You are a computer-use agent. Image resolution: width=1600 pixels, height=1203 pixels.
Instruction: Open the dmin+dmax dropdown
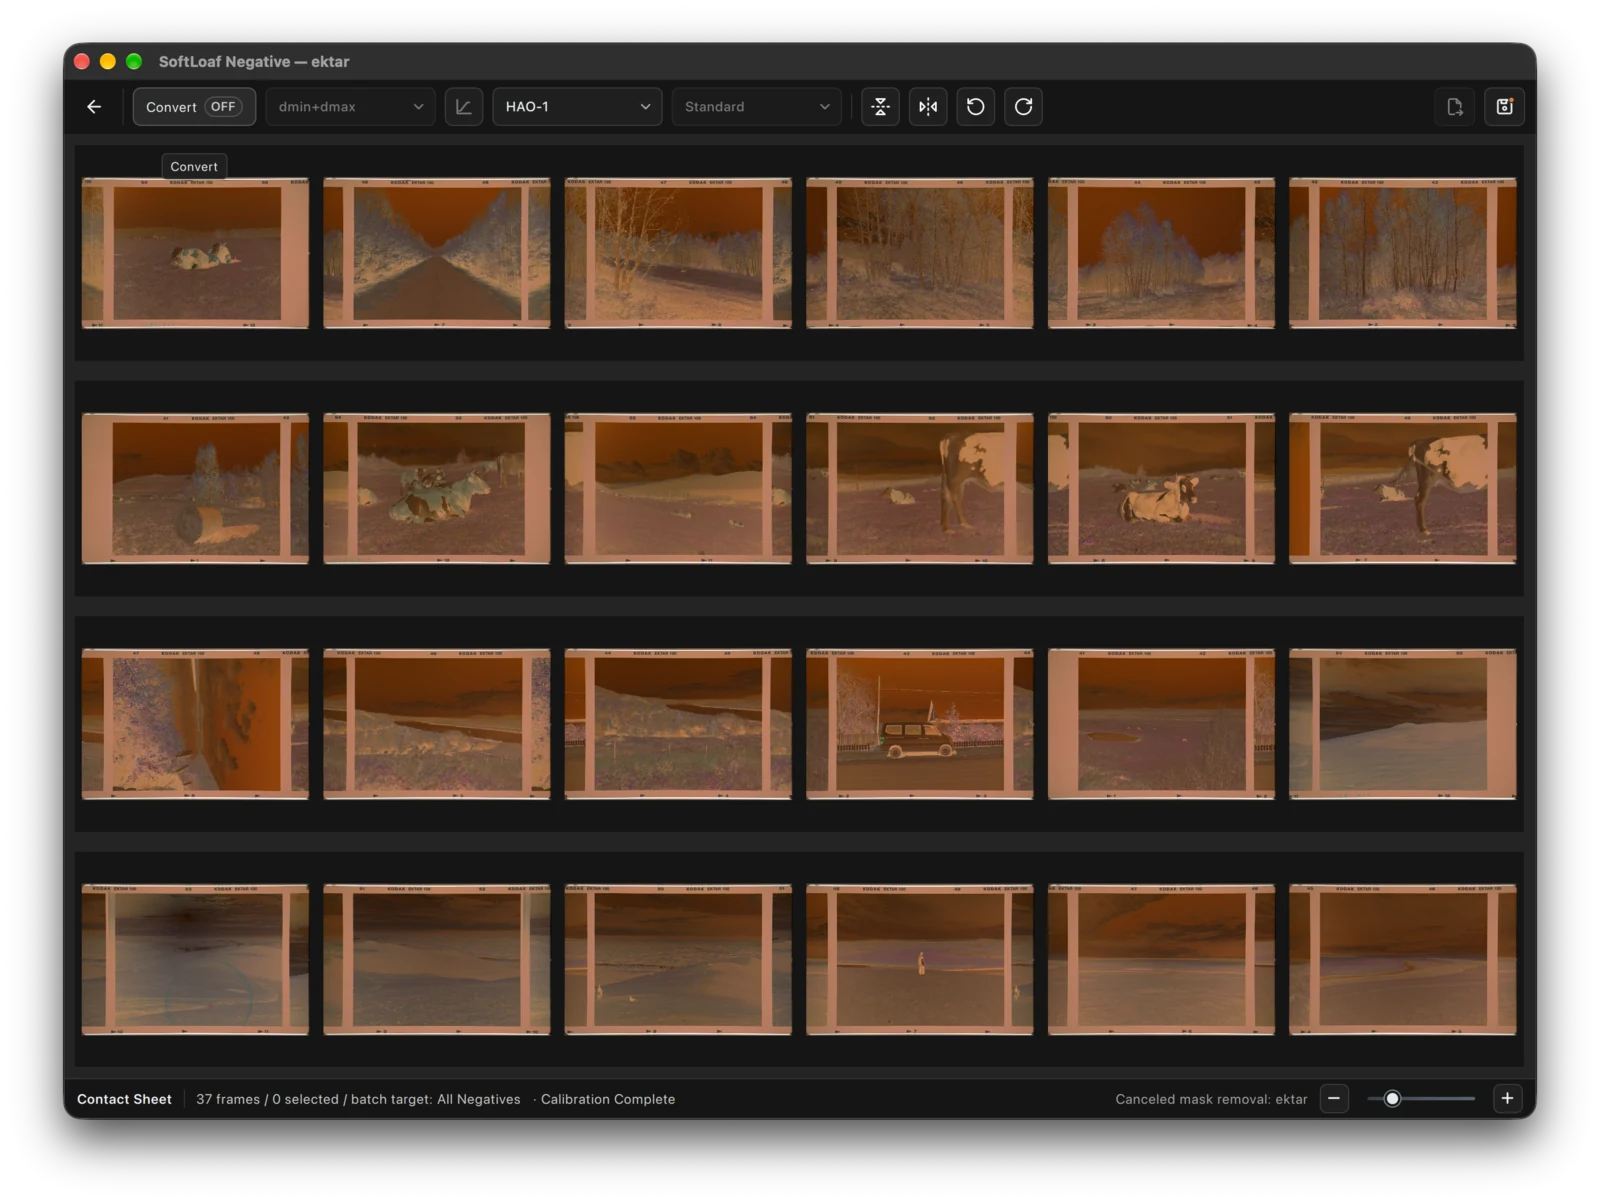point(350,107)
